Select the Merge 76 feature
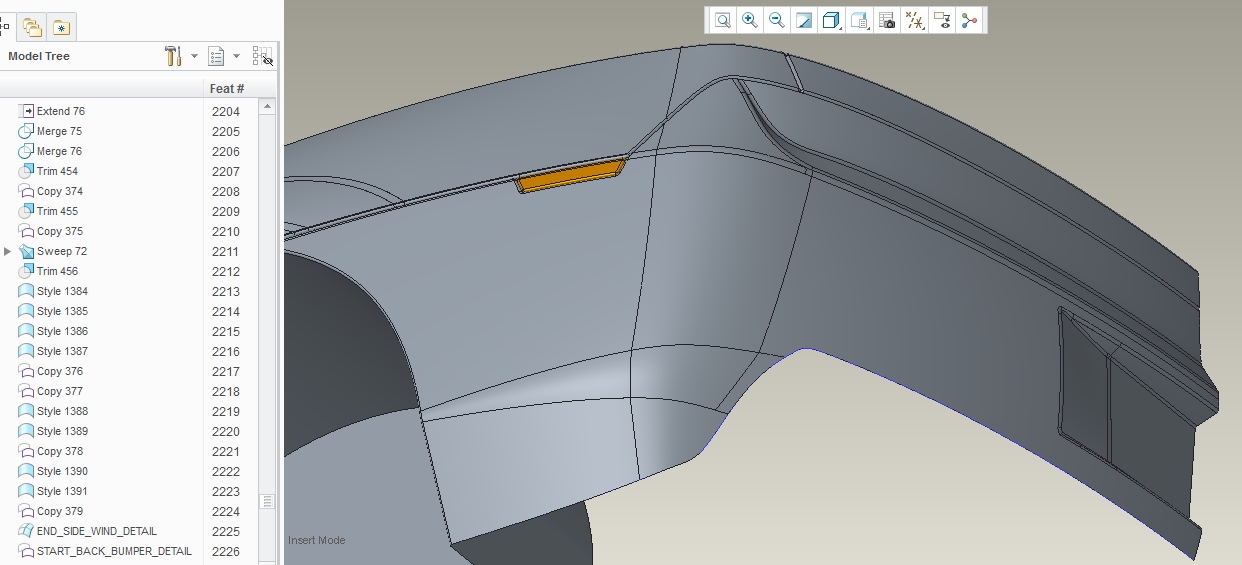 [x=60, y=151]
